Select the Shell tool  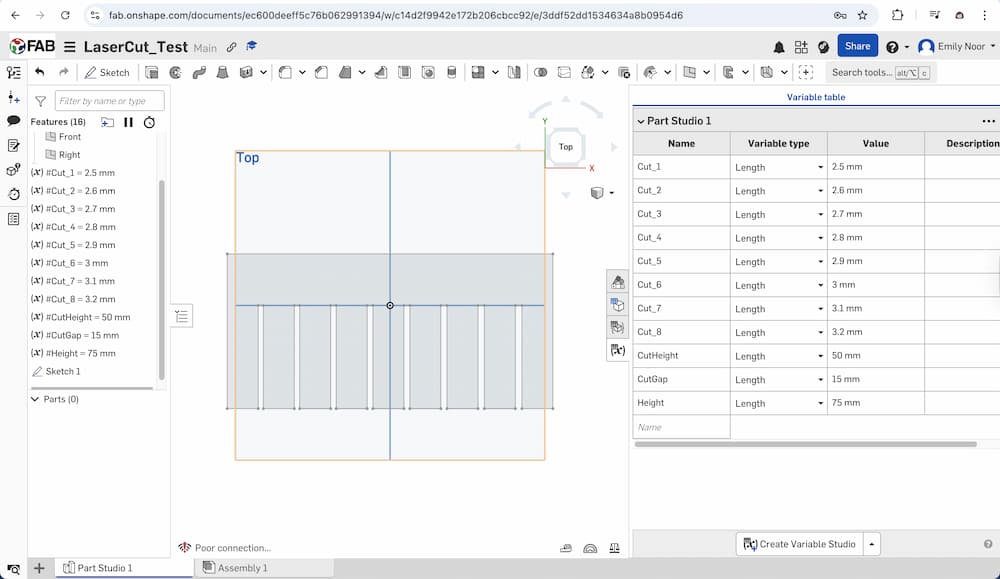[404, 73]
